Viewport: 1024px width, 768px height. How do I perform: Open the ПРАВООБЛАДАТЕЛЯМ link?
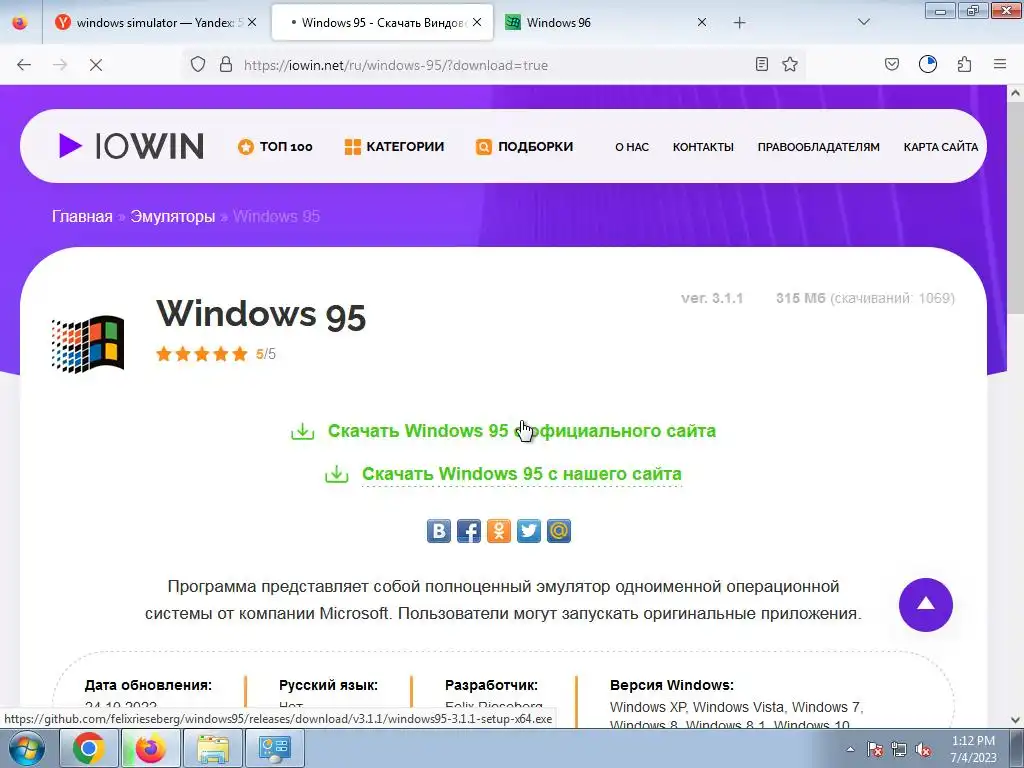[x=818, y=147]
